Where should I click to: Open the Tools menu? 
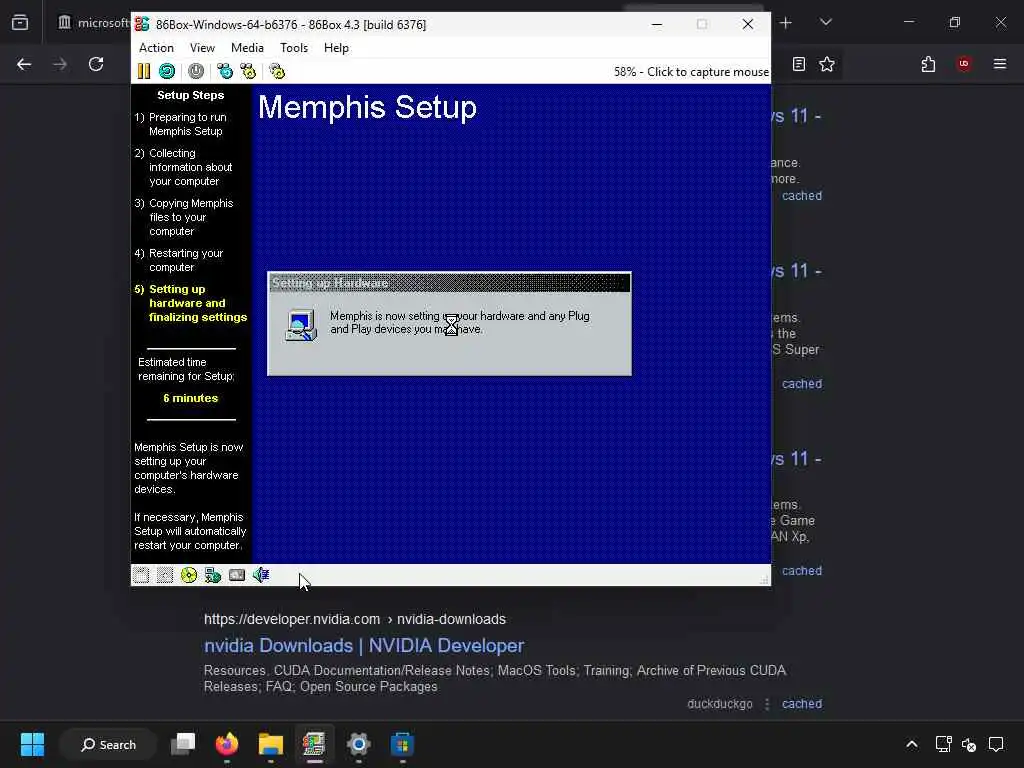pyautogui.click(x=294, y=48)
